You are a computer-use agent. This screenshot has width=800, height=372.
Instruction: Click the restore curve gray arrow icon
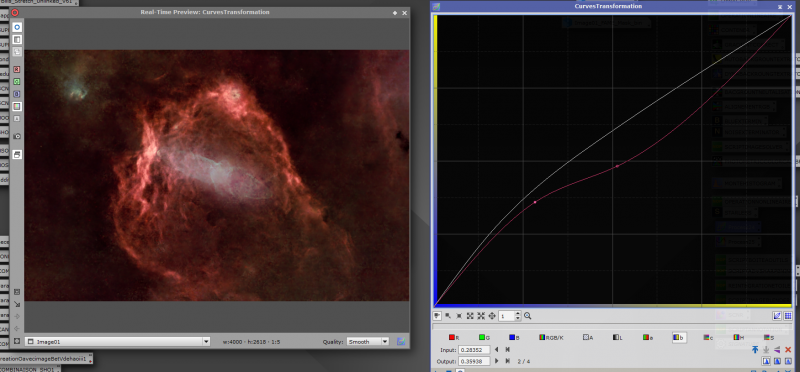[766, 350]
